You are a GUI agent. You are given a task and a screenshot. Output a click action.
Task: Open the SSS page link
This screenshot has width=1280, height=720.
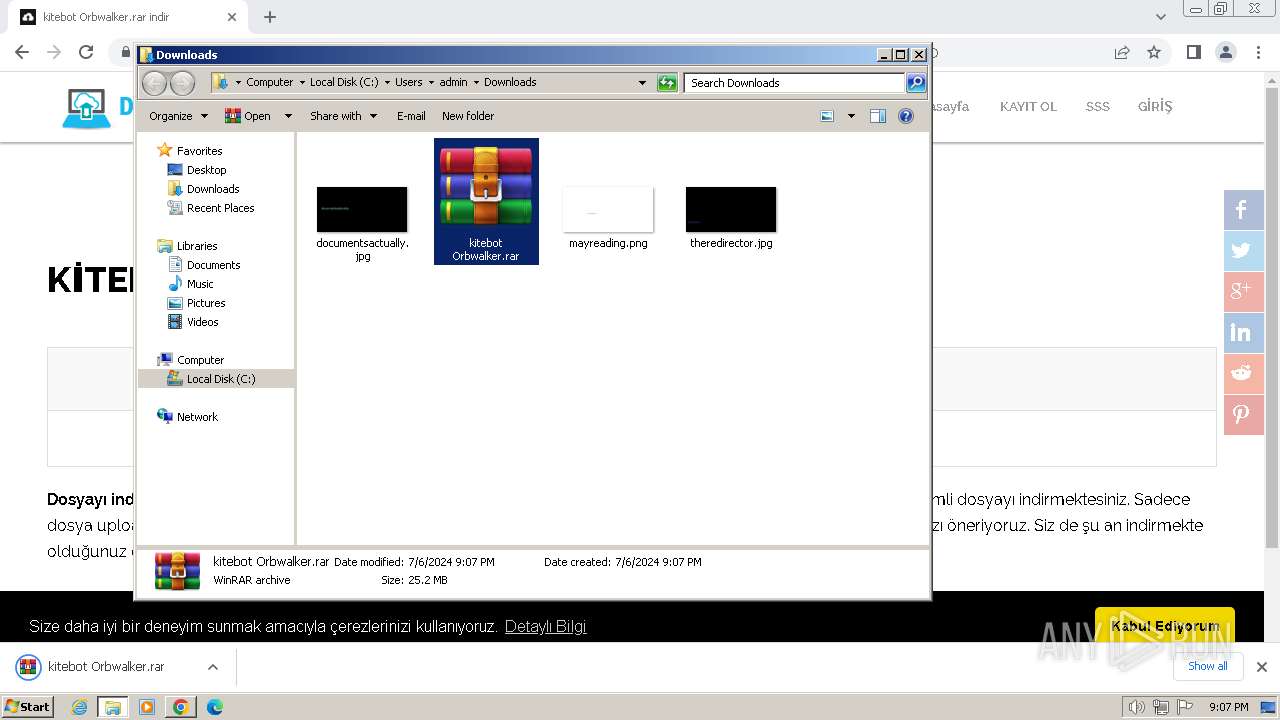tap(1098, 106)
